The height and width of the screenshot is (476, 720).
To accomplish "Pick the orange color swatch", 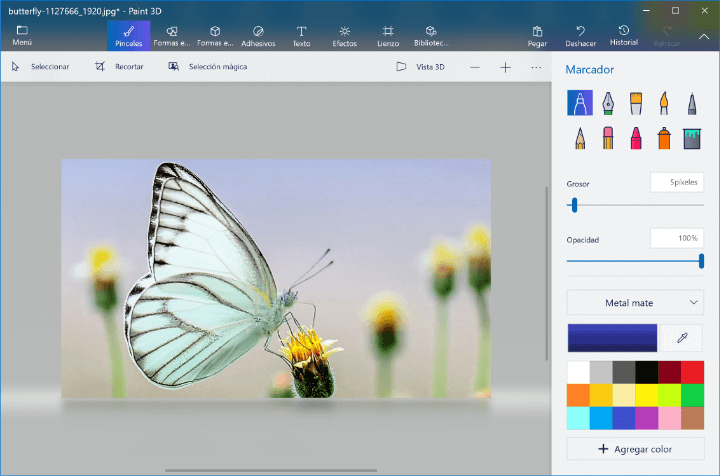I will 578,395.
